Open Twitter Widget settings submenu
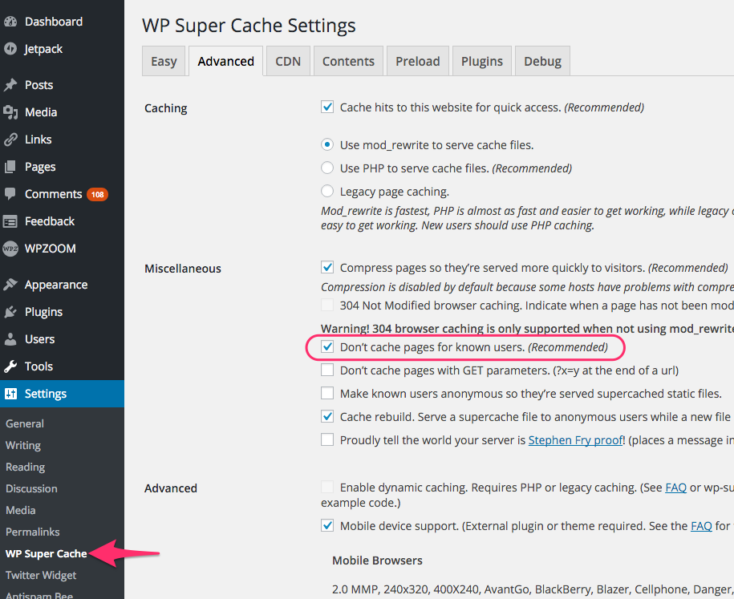This screenshot has width=734, height=599. pyautogui.click(x=41, y=575)
